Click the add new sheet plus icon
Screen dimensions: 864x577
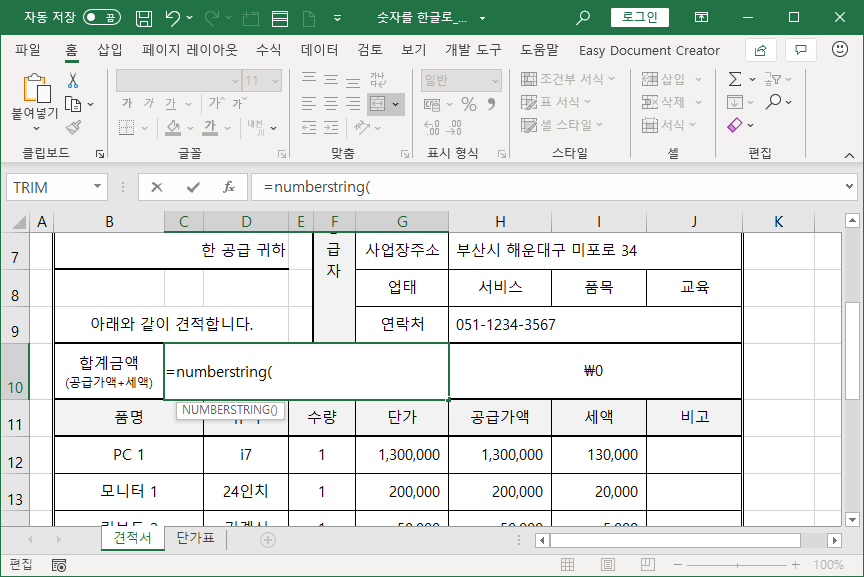(268, 540)
